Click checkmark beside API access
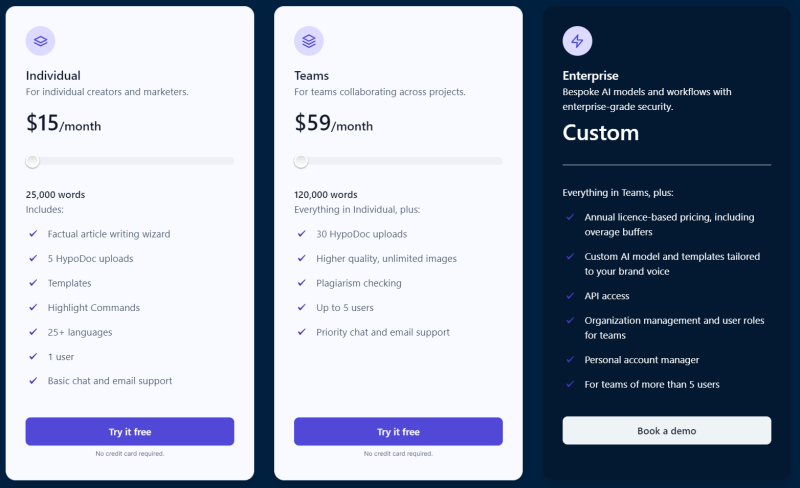The width and height of the screenshot is (800, 488). coord(570,296)
